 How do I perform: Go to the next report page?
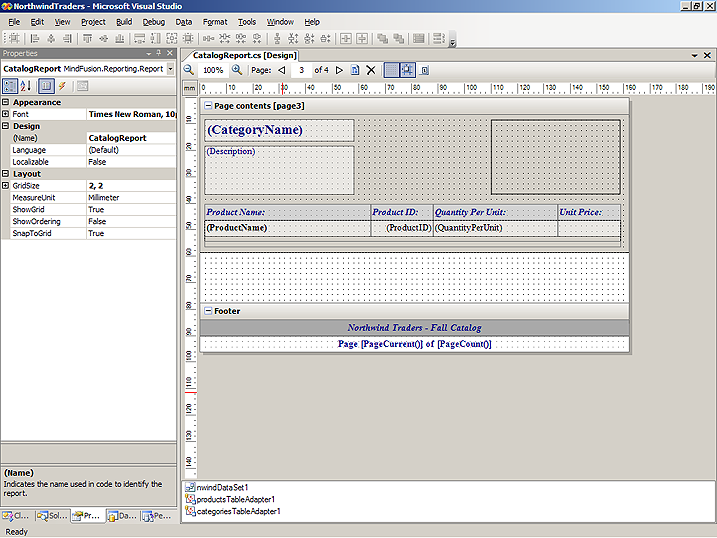tap(339, 70)
